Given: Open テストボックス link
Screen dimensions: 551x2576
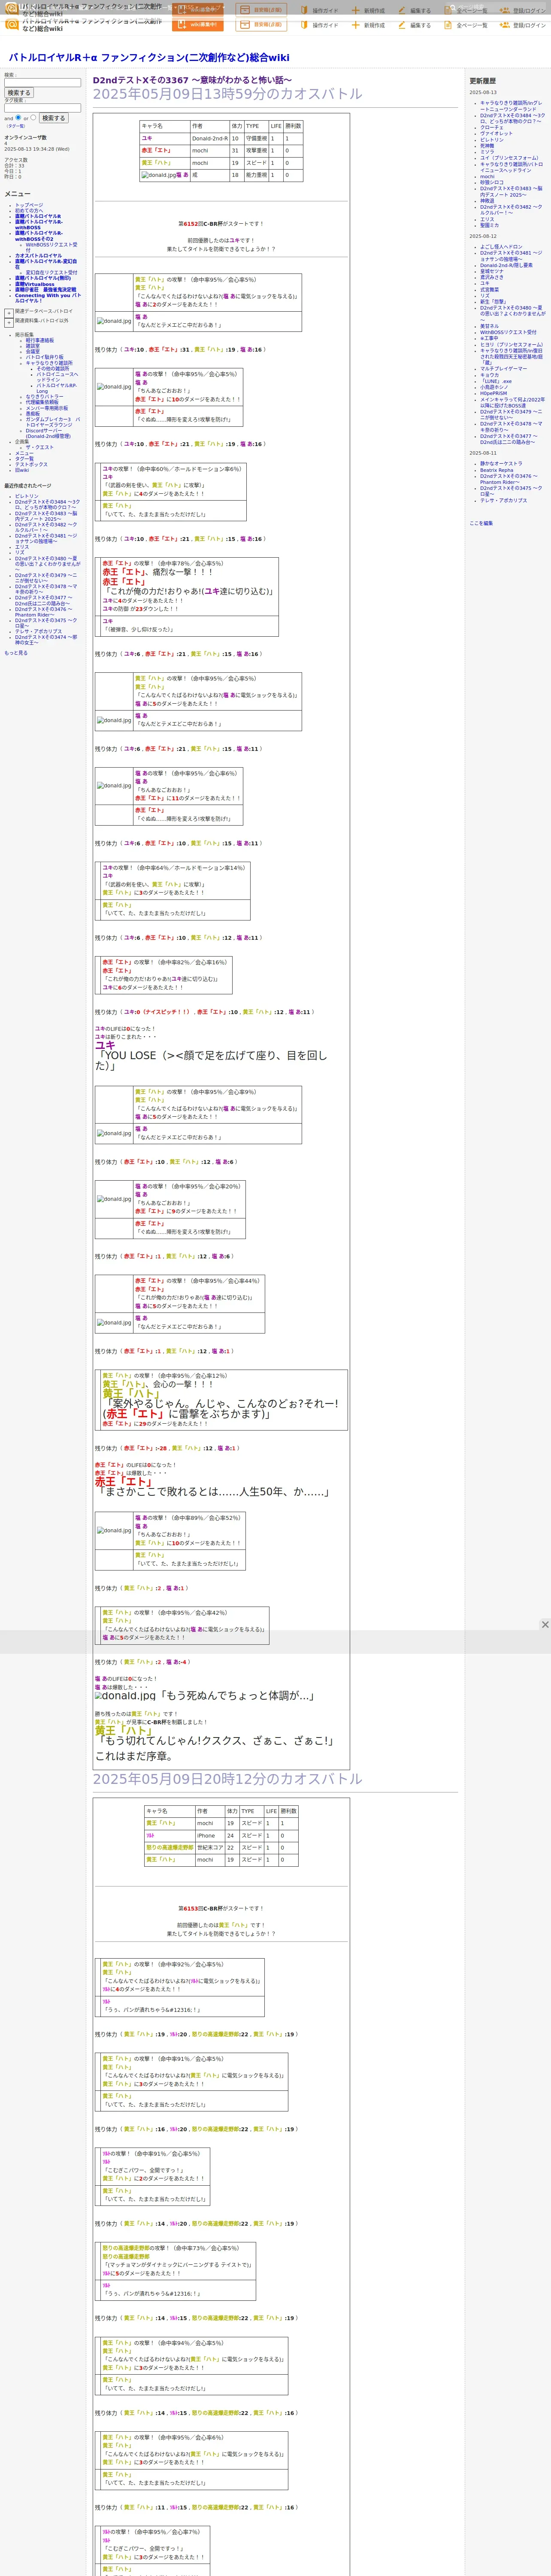Looking at the screenshot, I should coord(31,464).
